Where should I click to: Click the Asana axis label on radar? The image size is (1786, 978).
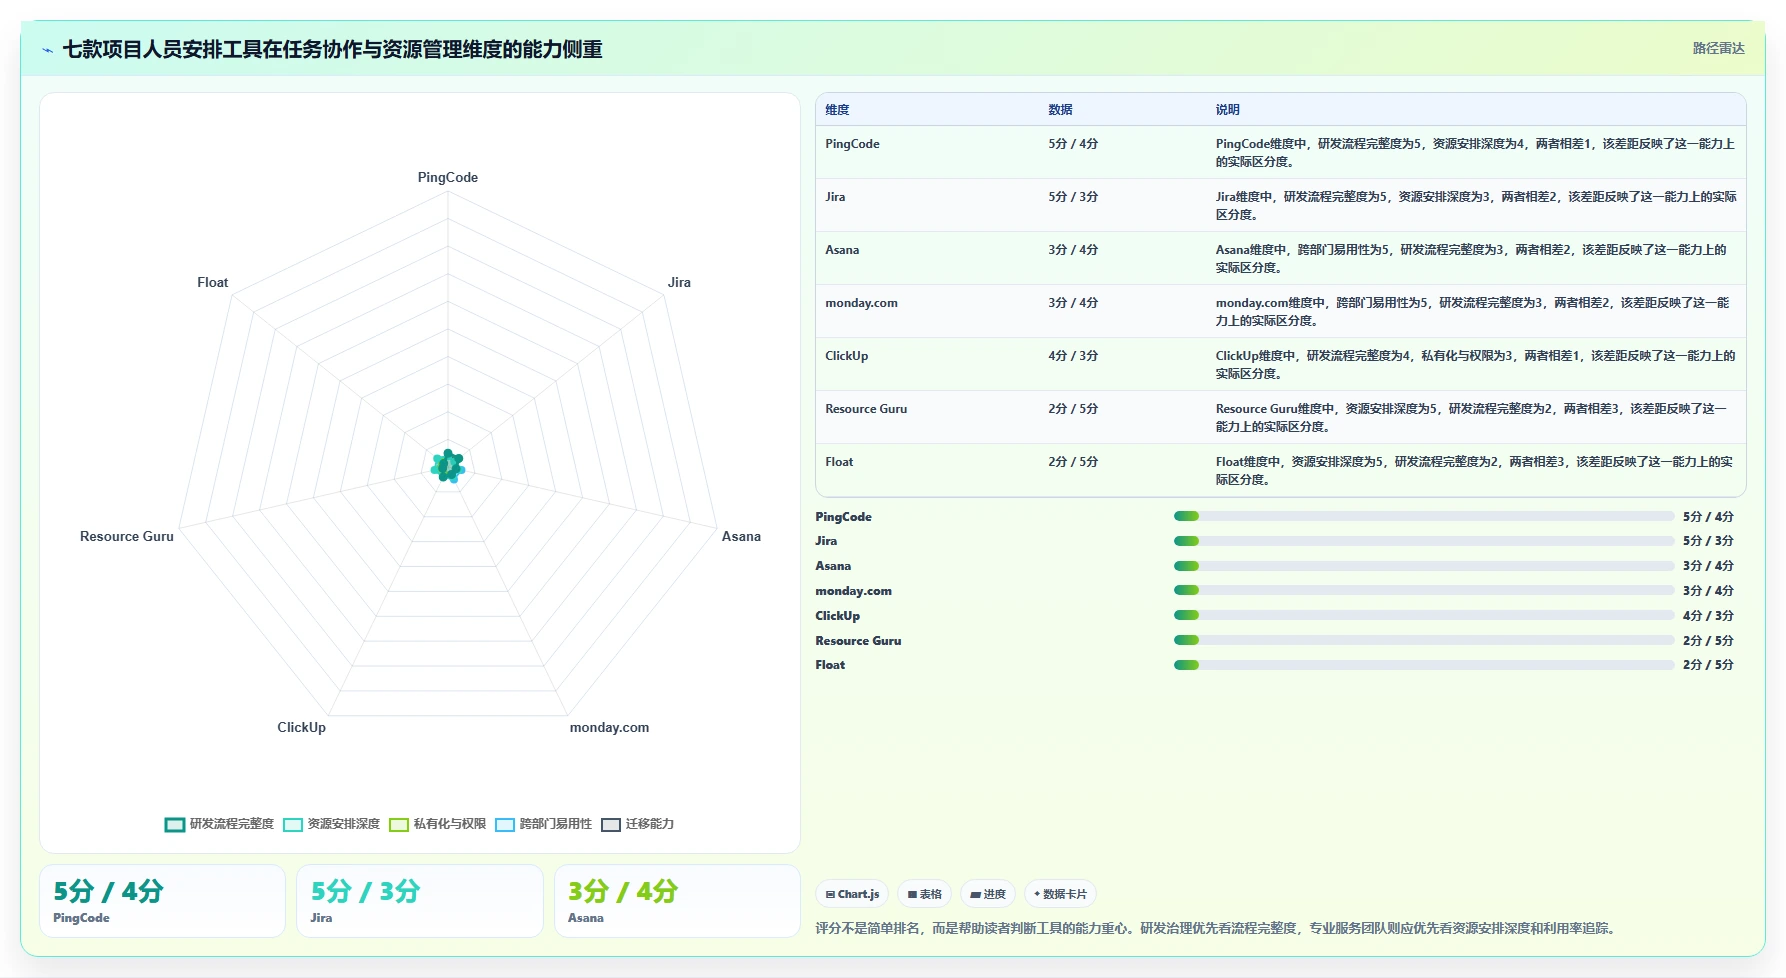point(741,536)
